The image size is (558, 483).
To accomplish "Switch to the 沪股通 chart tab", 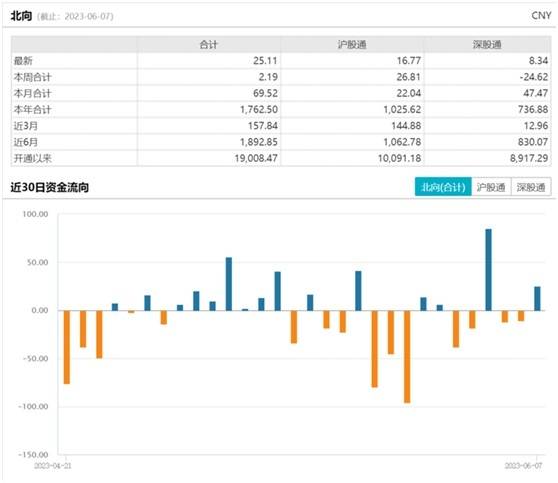I will [x=491, y=187].
